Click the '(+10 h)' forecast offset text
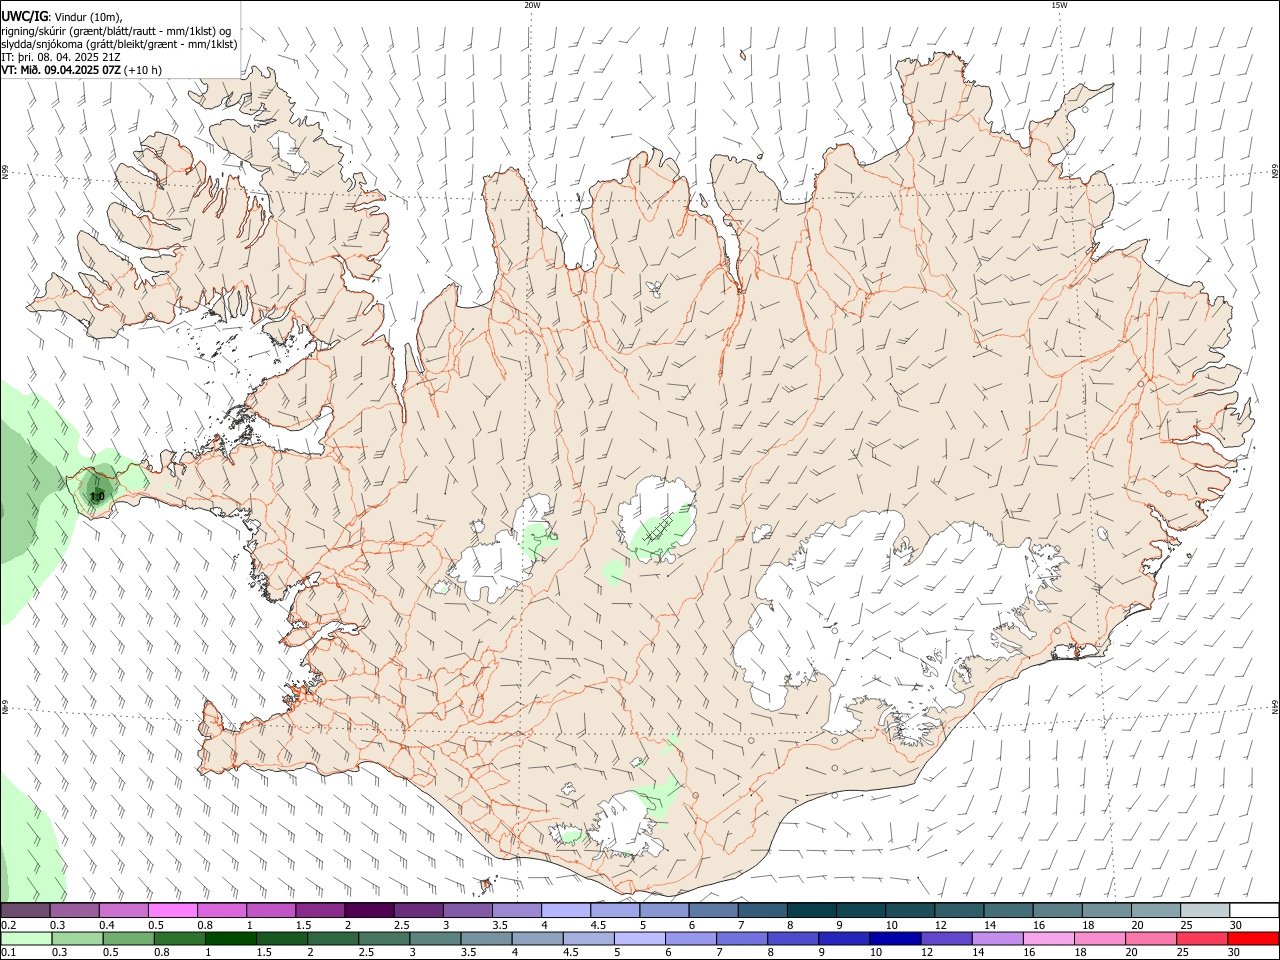 pyautogui.click(x=144, y=70)
